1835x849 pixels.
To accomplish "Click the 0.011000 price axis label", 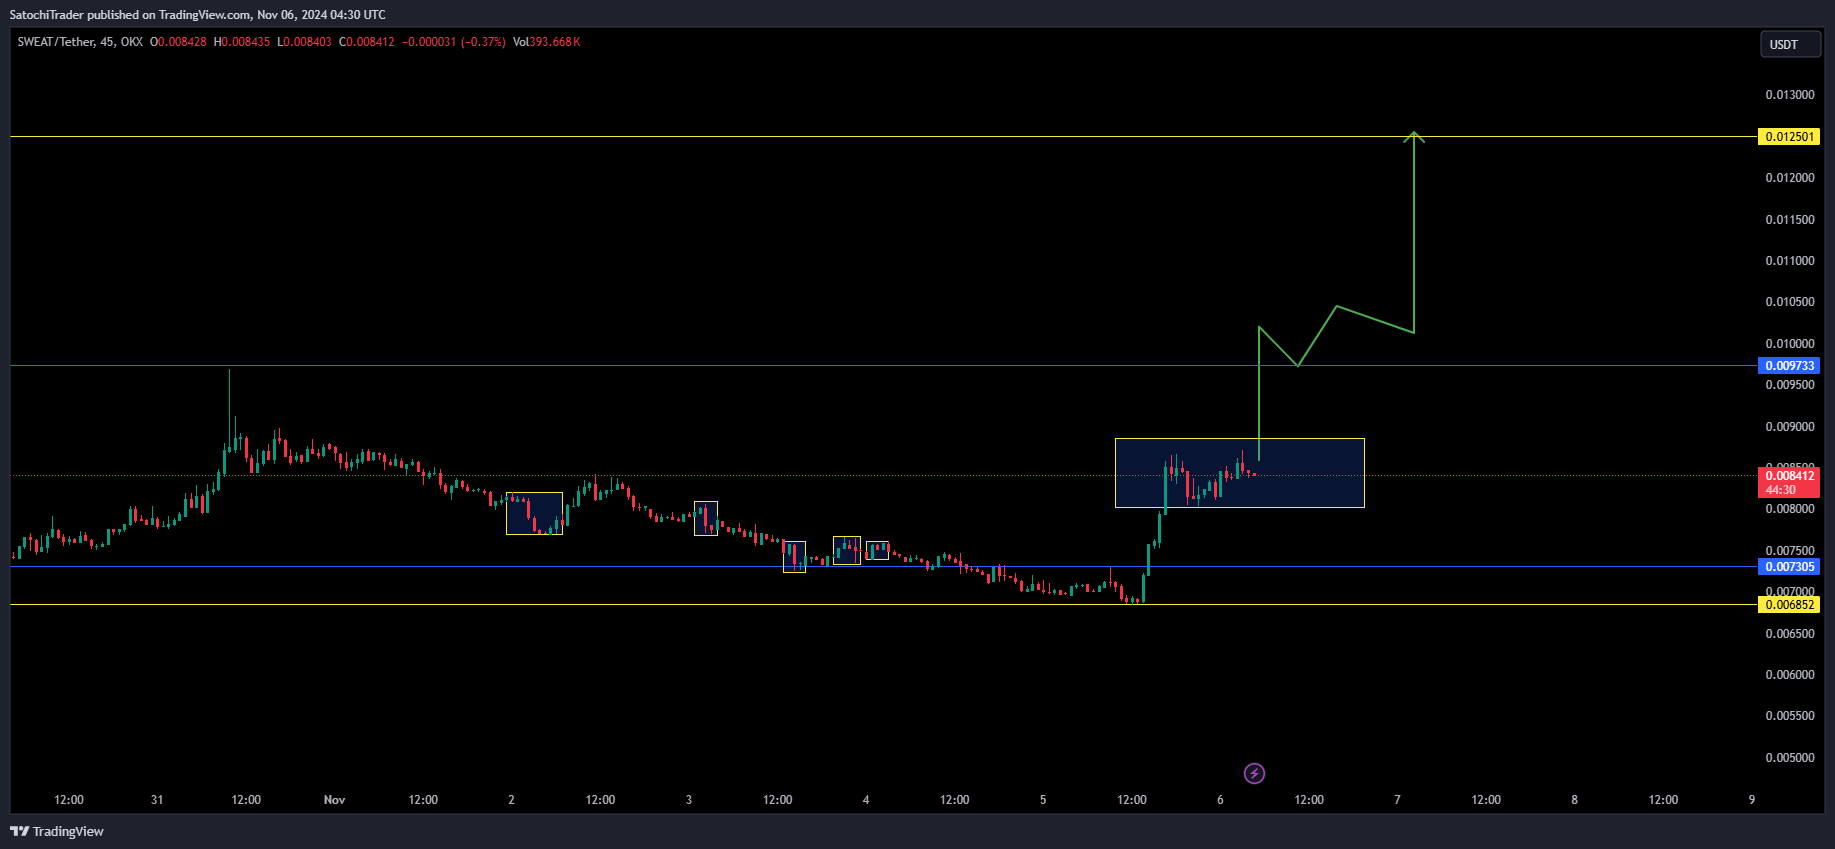I will [1789, 261].
